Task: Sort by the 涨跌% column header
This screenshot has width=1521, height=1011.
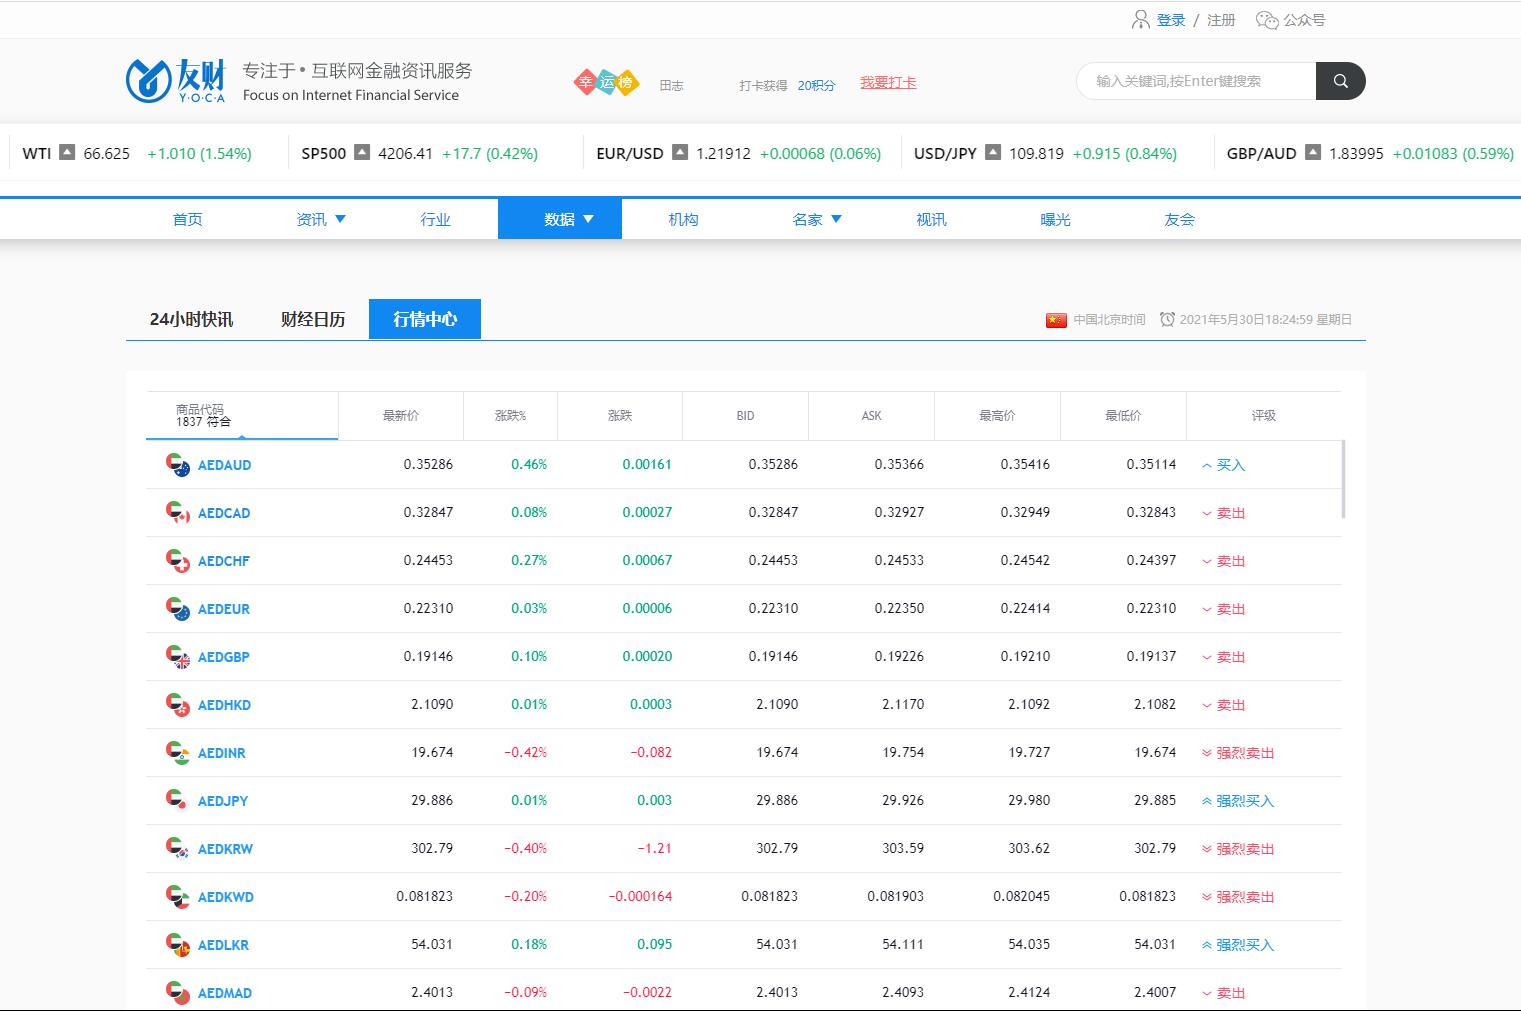Action: [510, 415]
